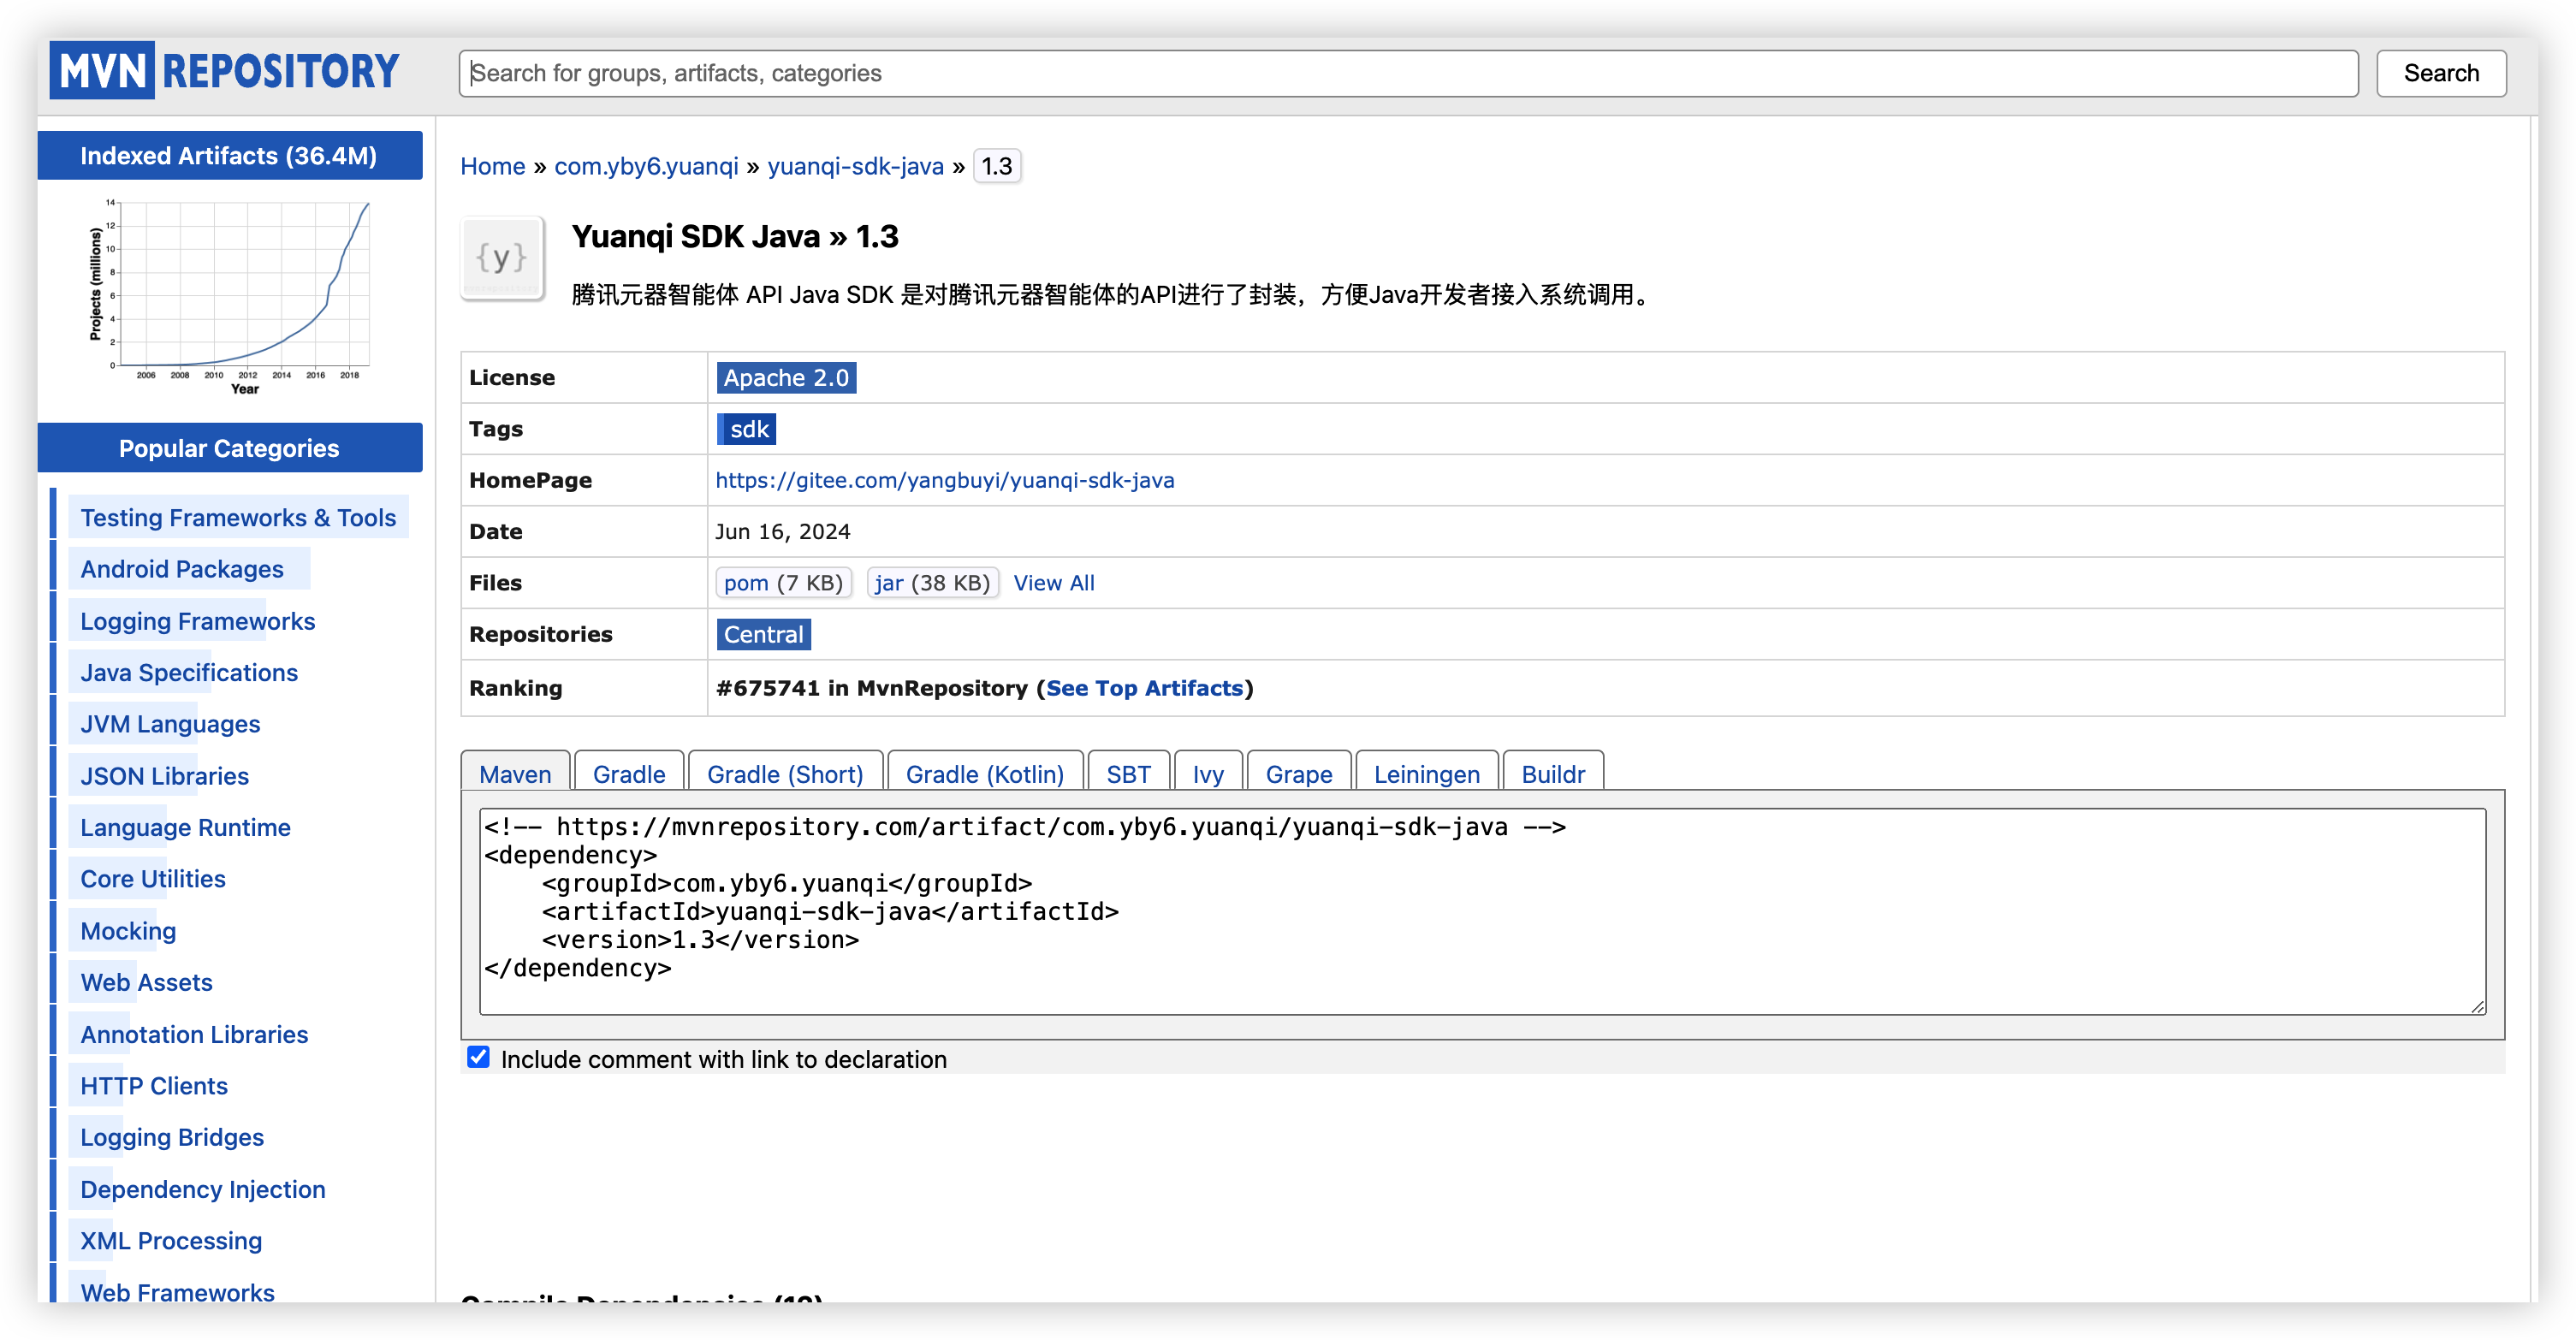The image size is (2576, 1340).
Task: Switch to the SBT tab
Action: [x=1128, y=773]
